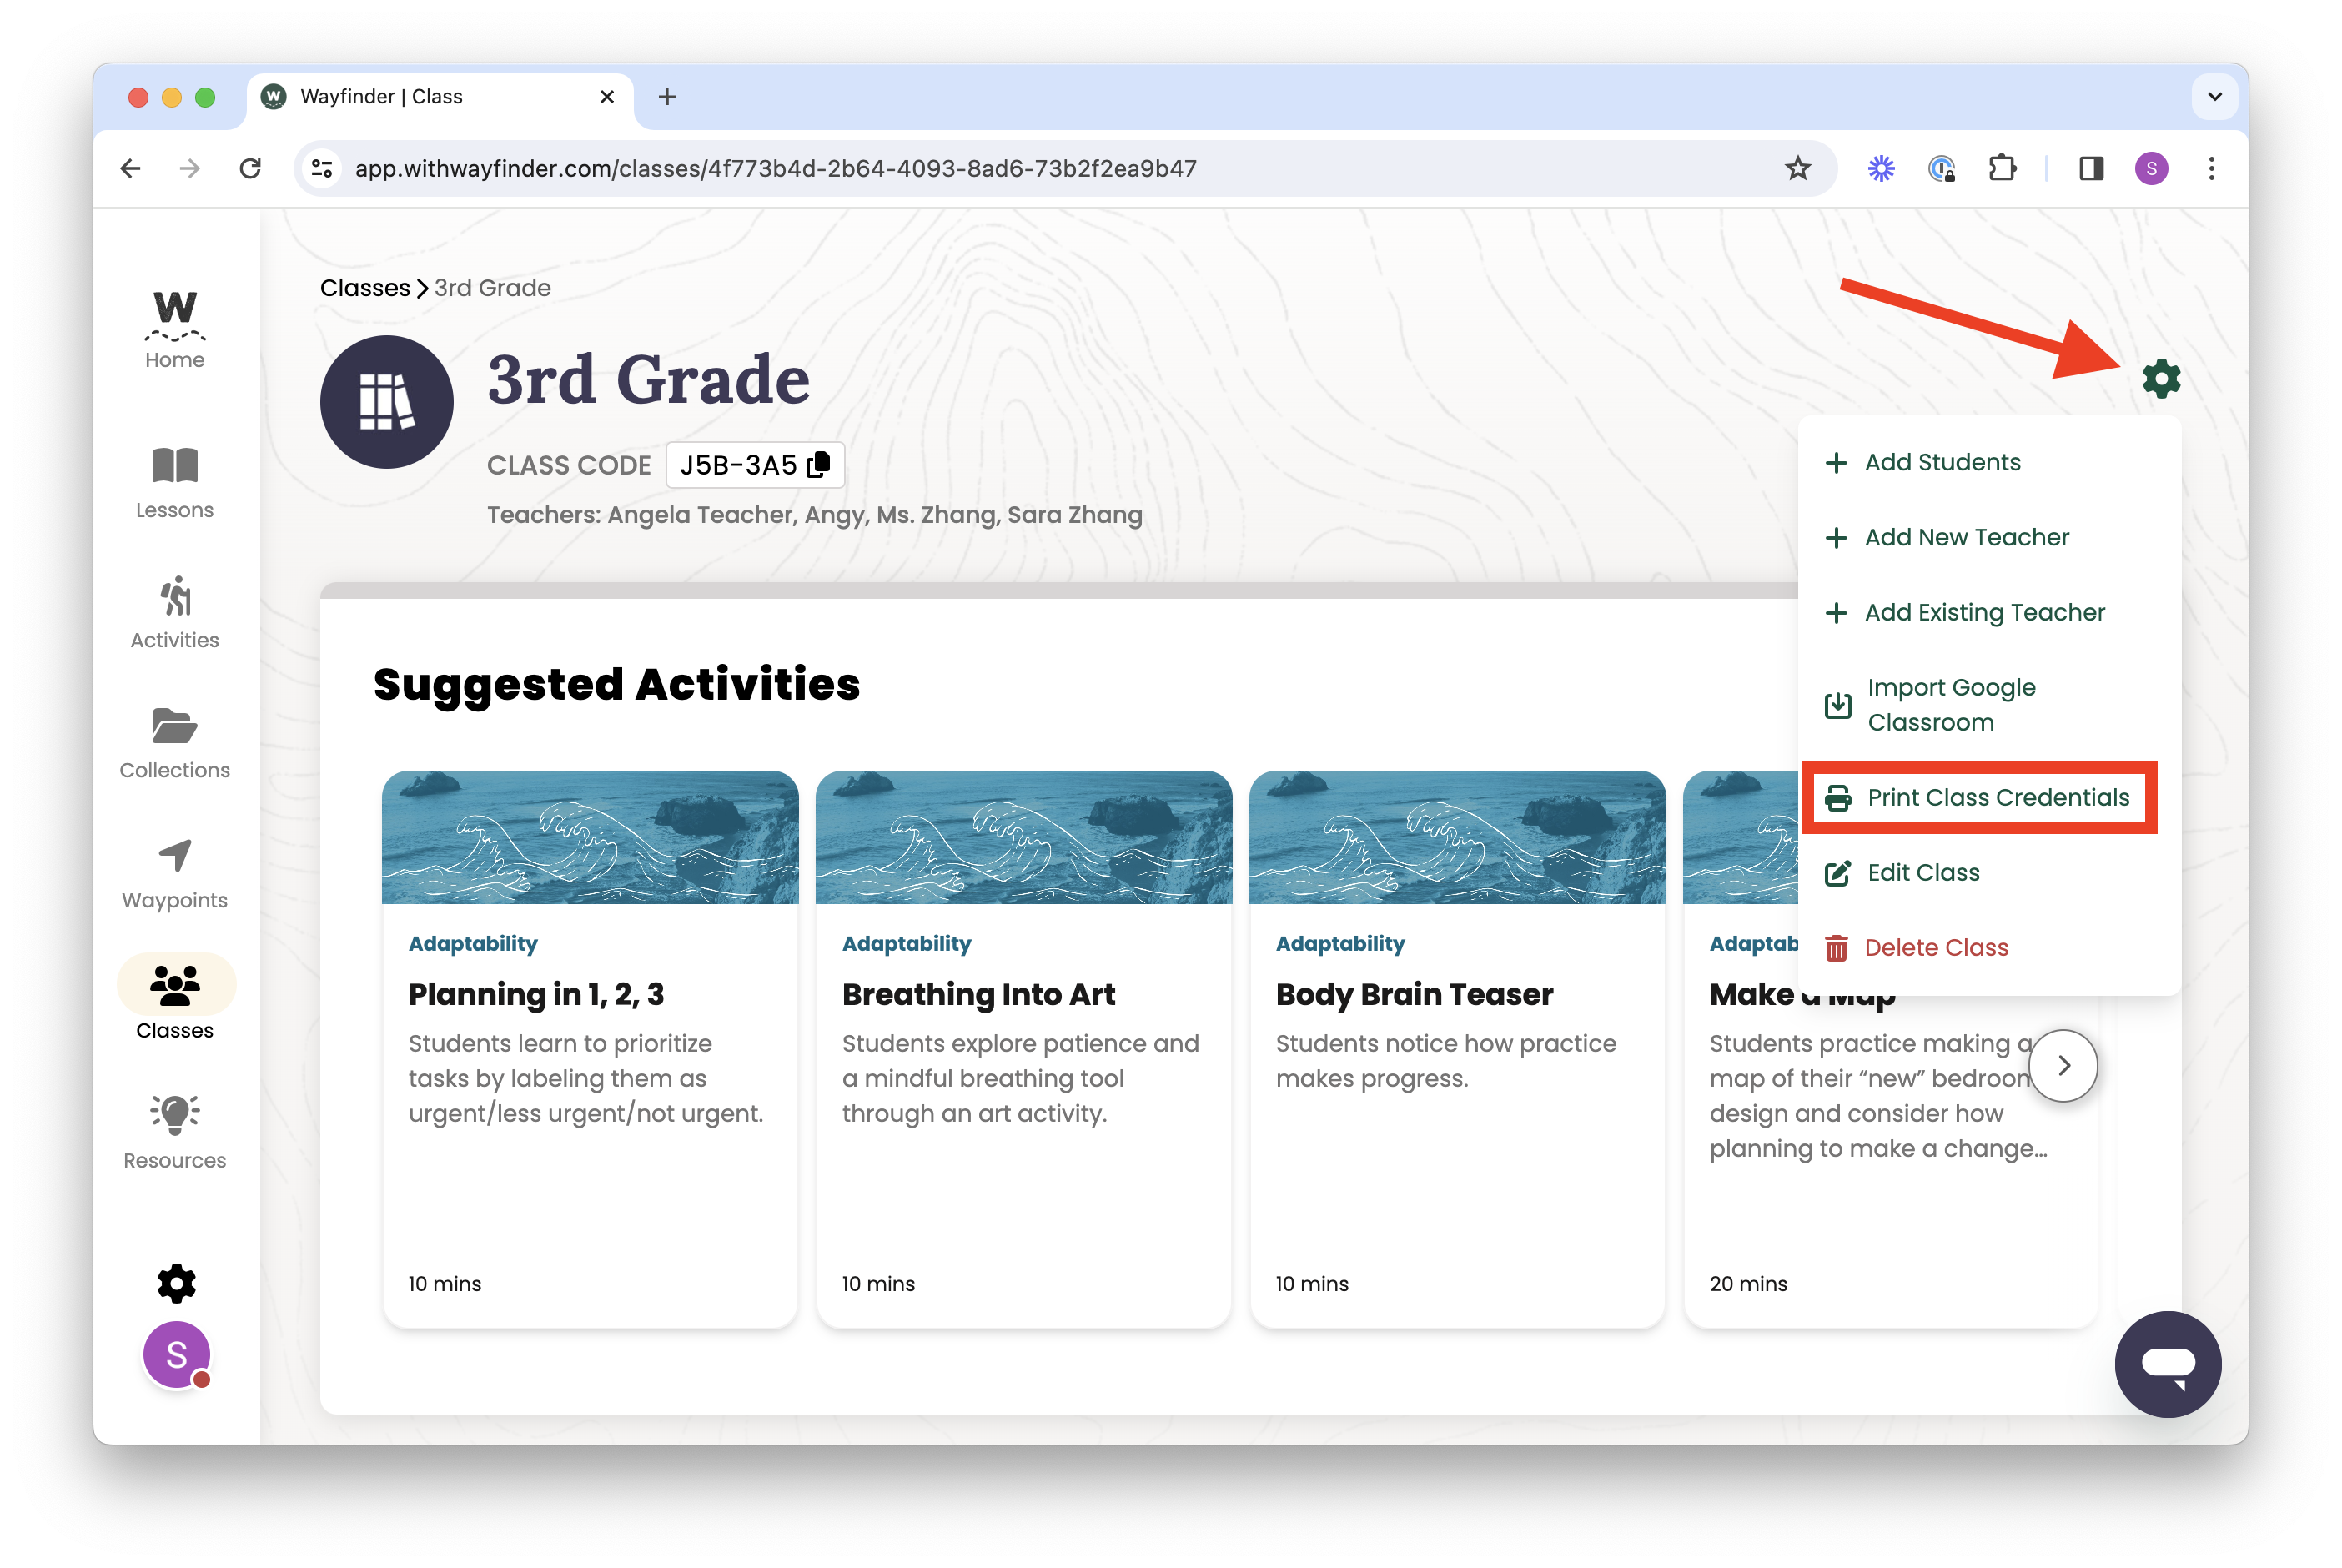The image size is (2342, 1568).
Task: Show next suggested activities with arrow
Action: point(2063,1065)
